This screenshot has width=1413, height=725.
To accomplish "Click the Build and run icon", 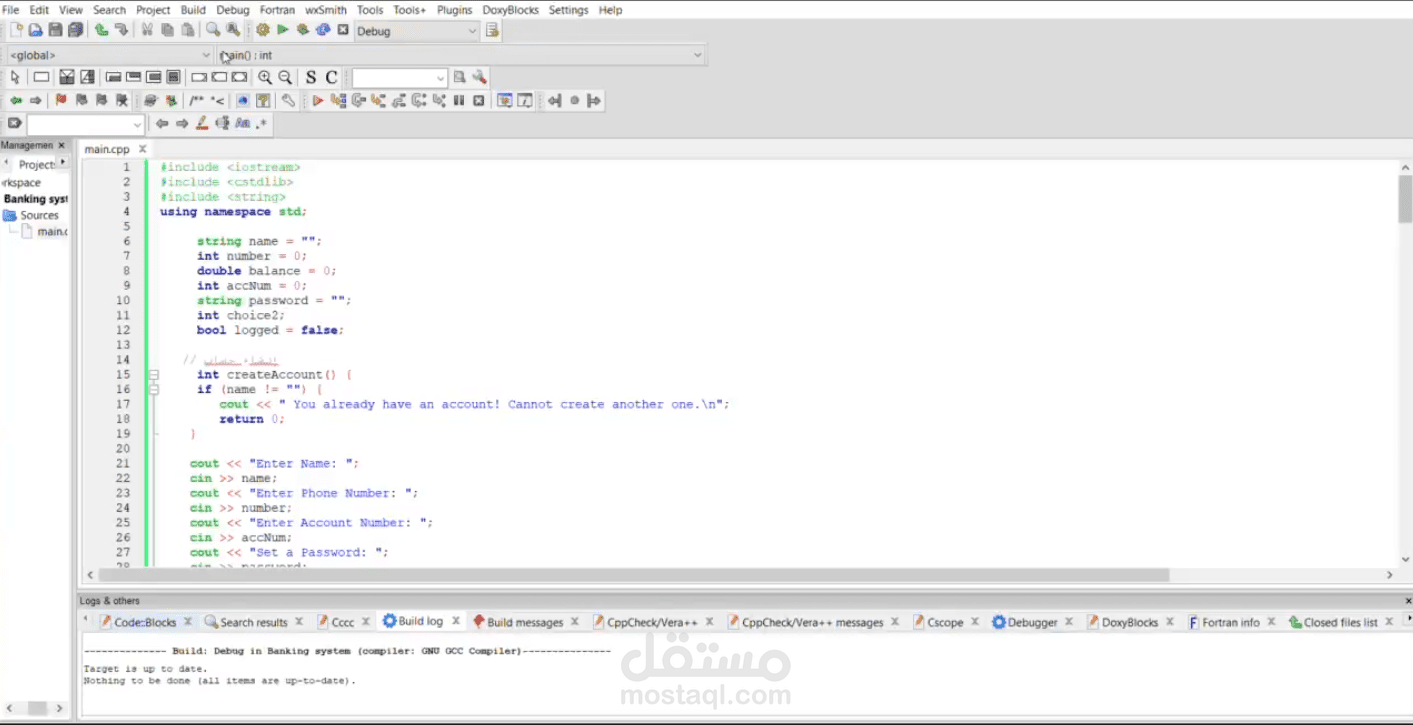I will (x=303, y=30).
